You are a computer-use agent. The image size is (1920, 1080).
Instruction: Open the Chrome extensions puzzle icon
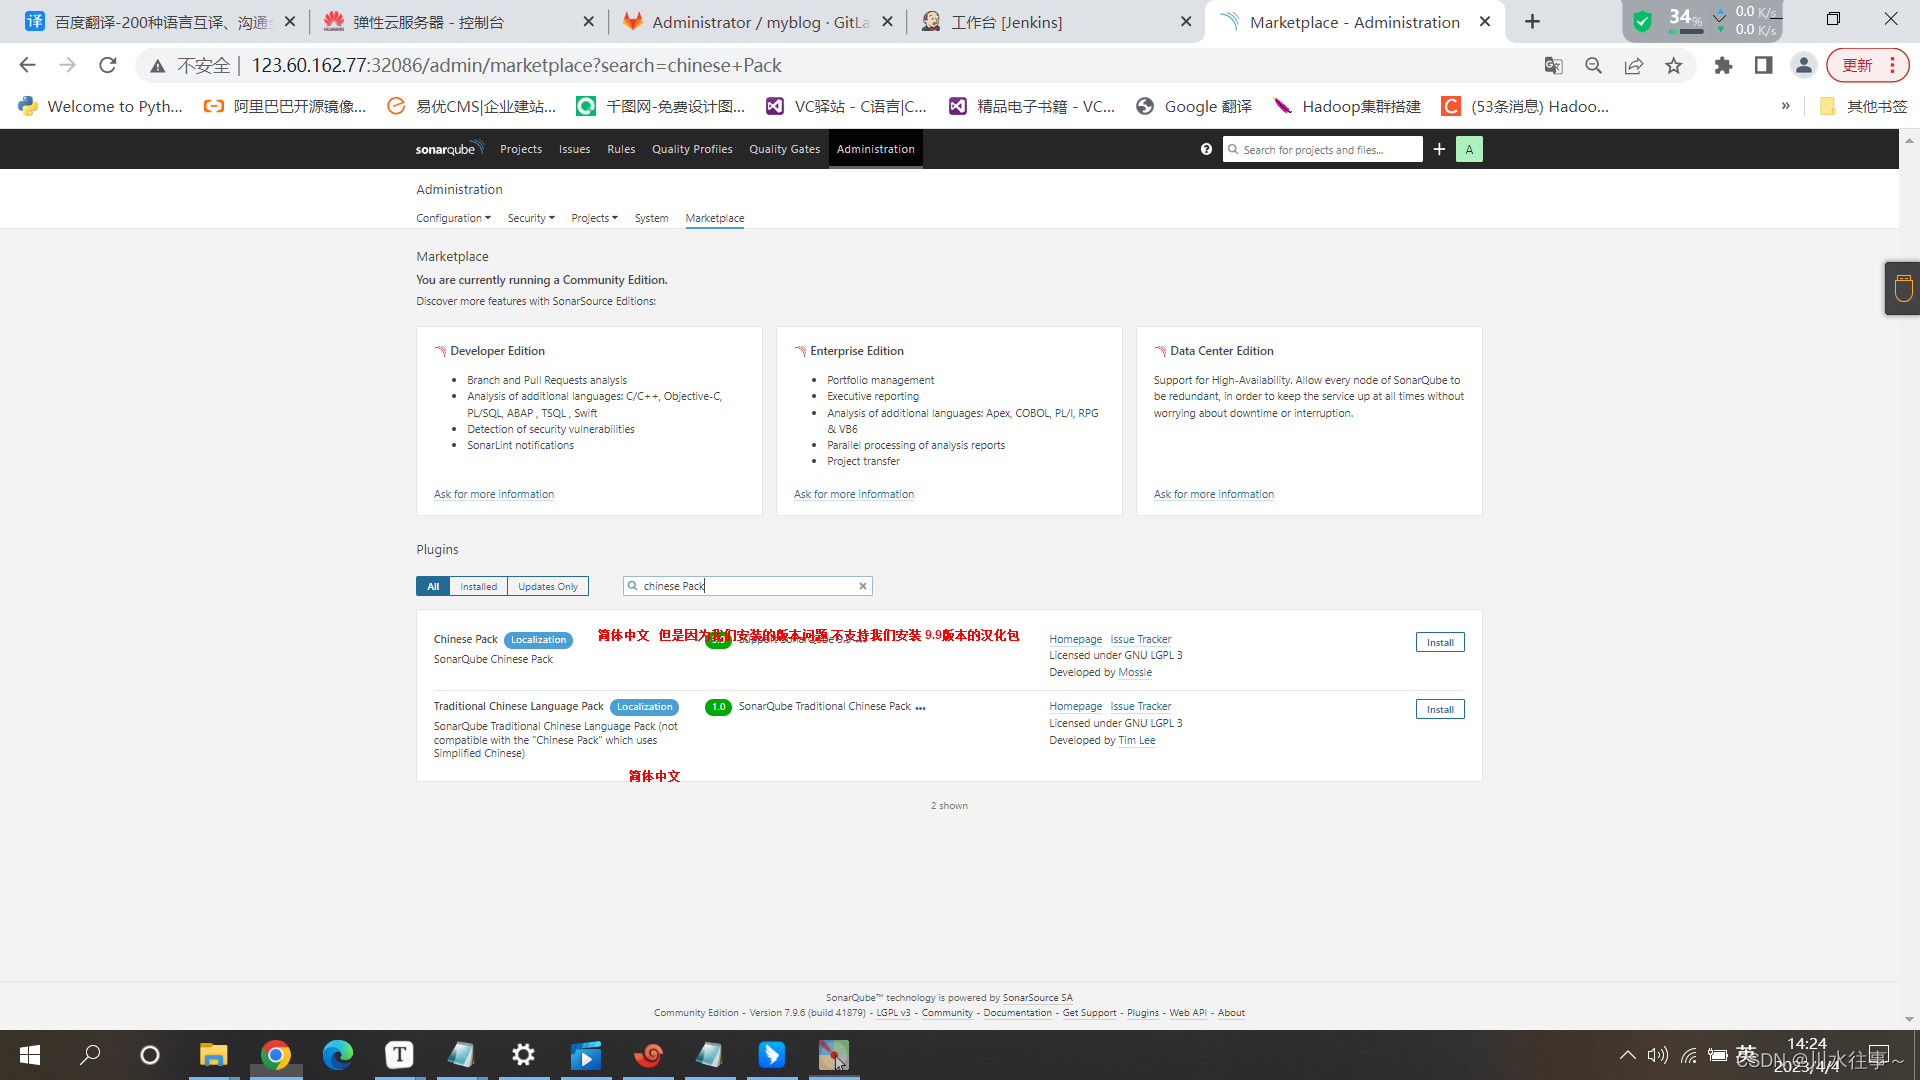(1722, 66)
